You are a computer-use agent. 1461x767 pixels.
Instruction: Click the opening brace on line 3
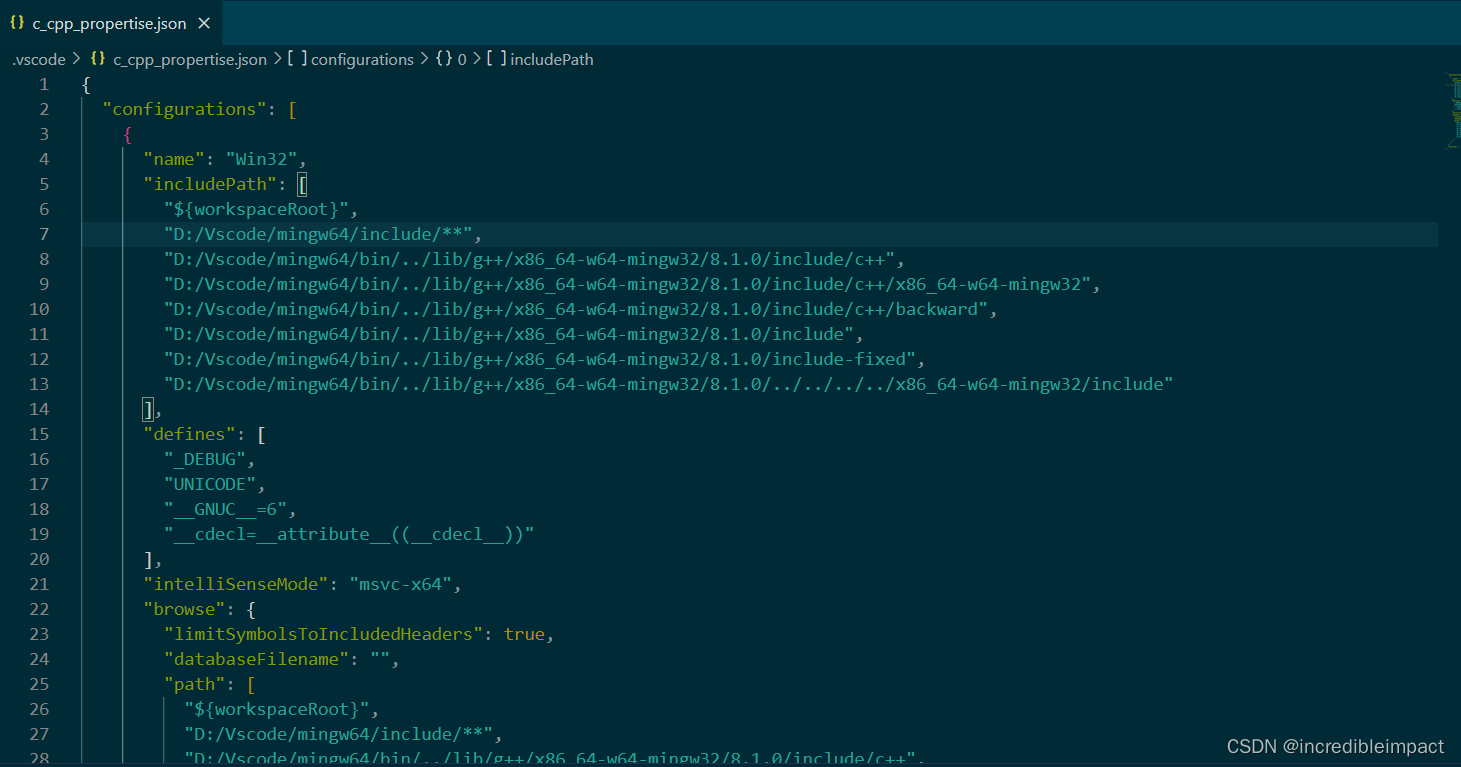tap(128, 134)
